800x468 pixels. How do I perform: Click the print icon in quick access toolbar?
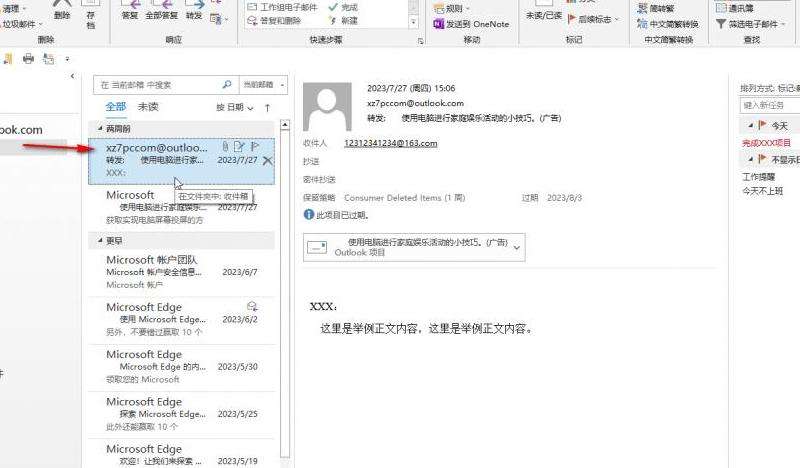point(28,59)
